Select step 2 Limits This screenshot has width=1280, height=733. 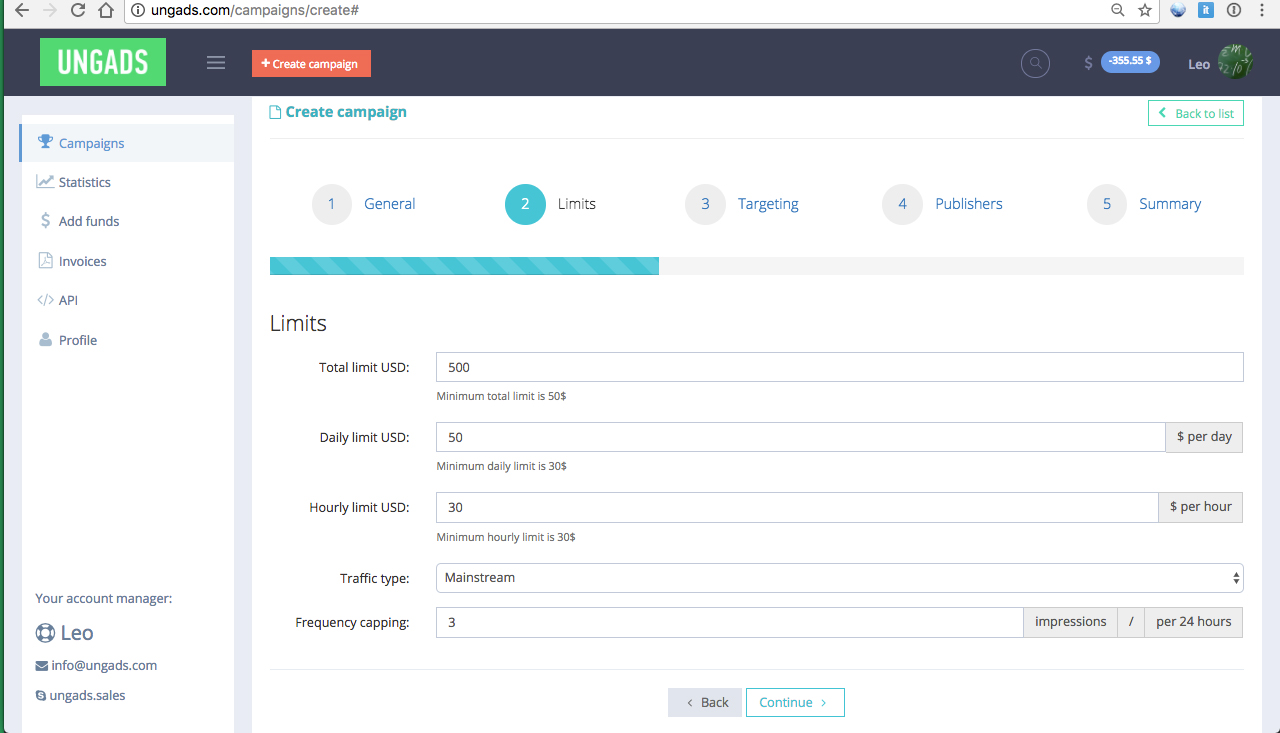pyautogui.click(x=551, y=204)
